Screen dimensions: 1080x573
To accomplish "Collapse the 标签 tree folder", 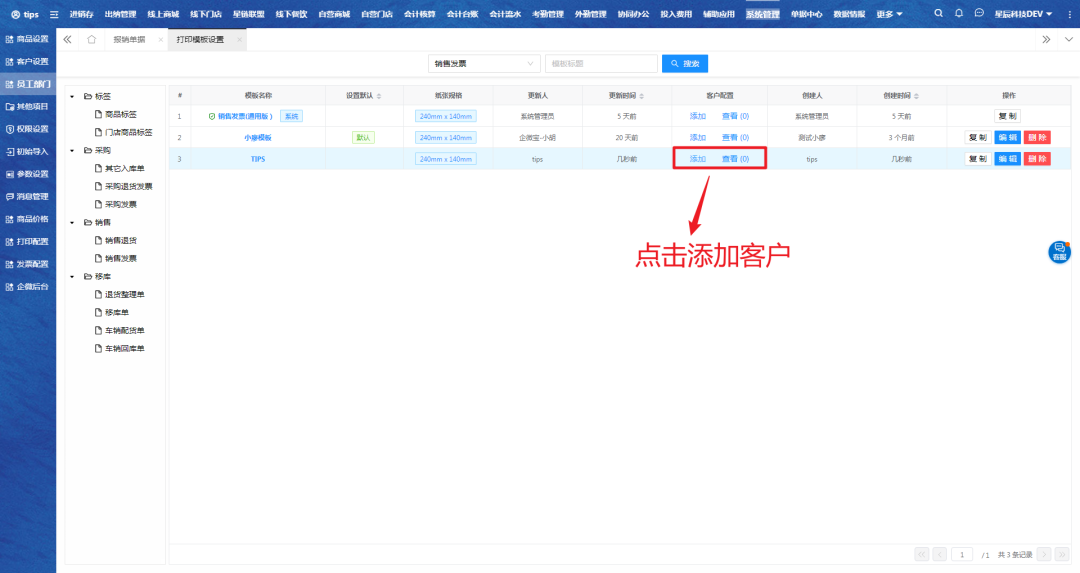I will coord(72,97).
